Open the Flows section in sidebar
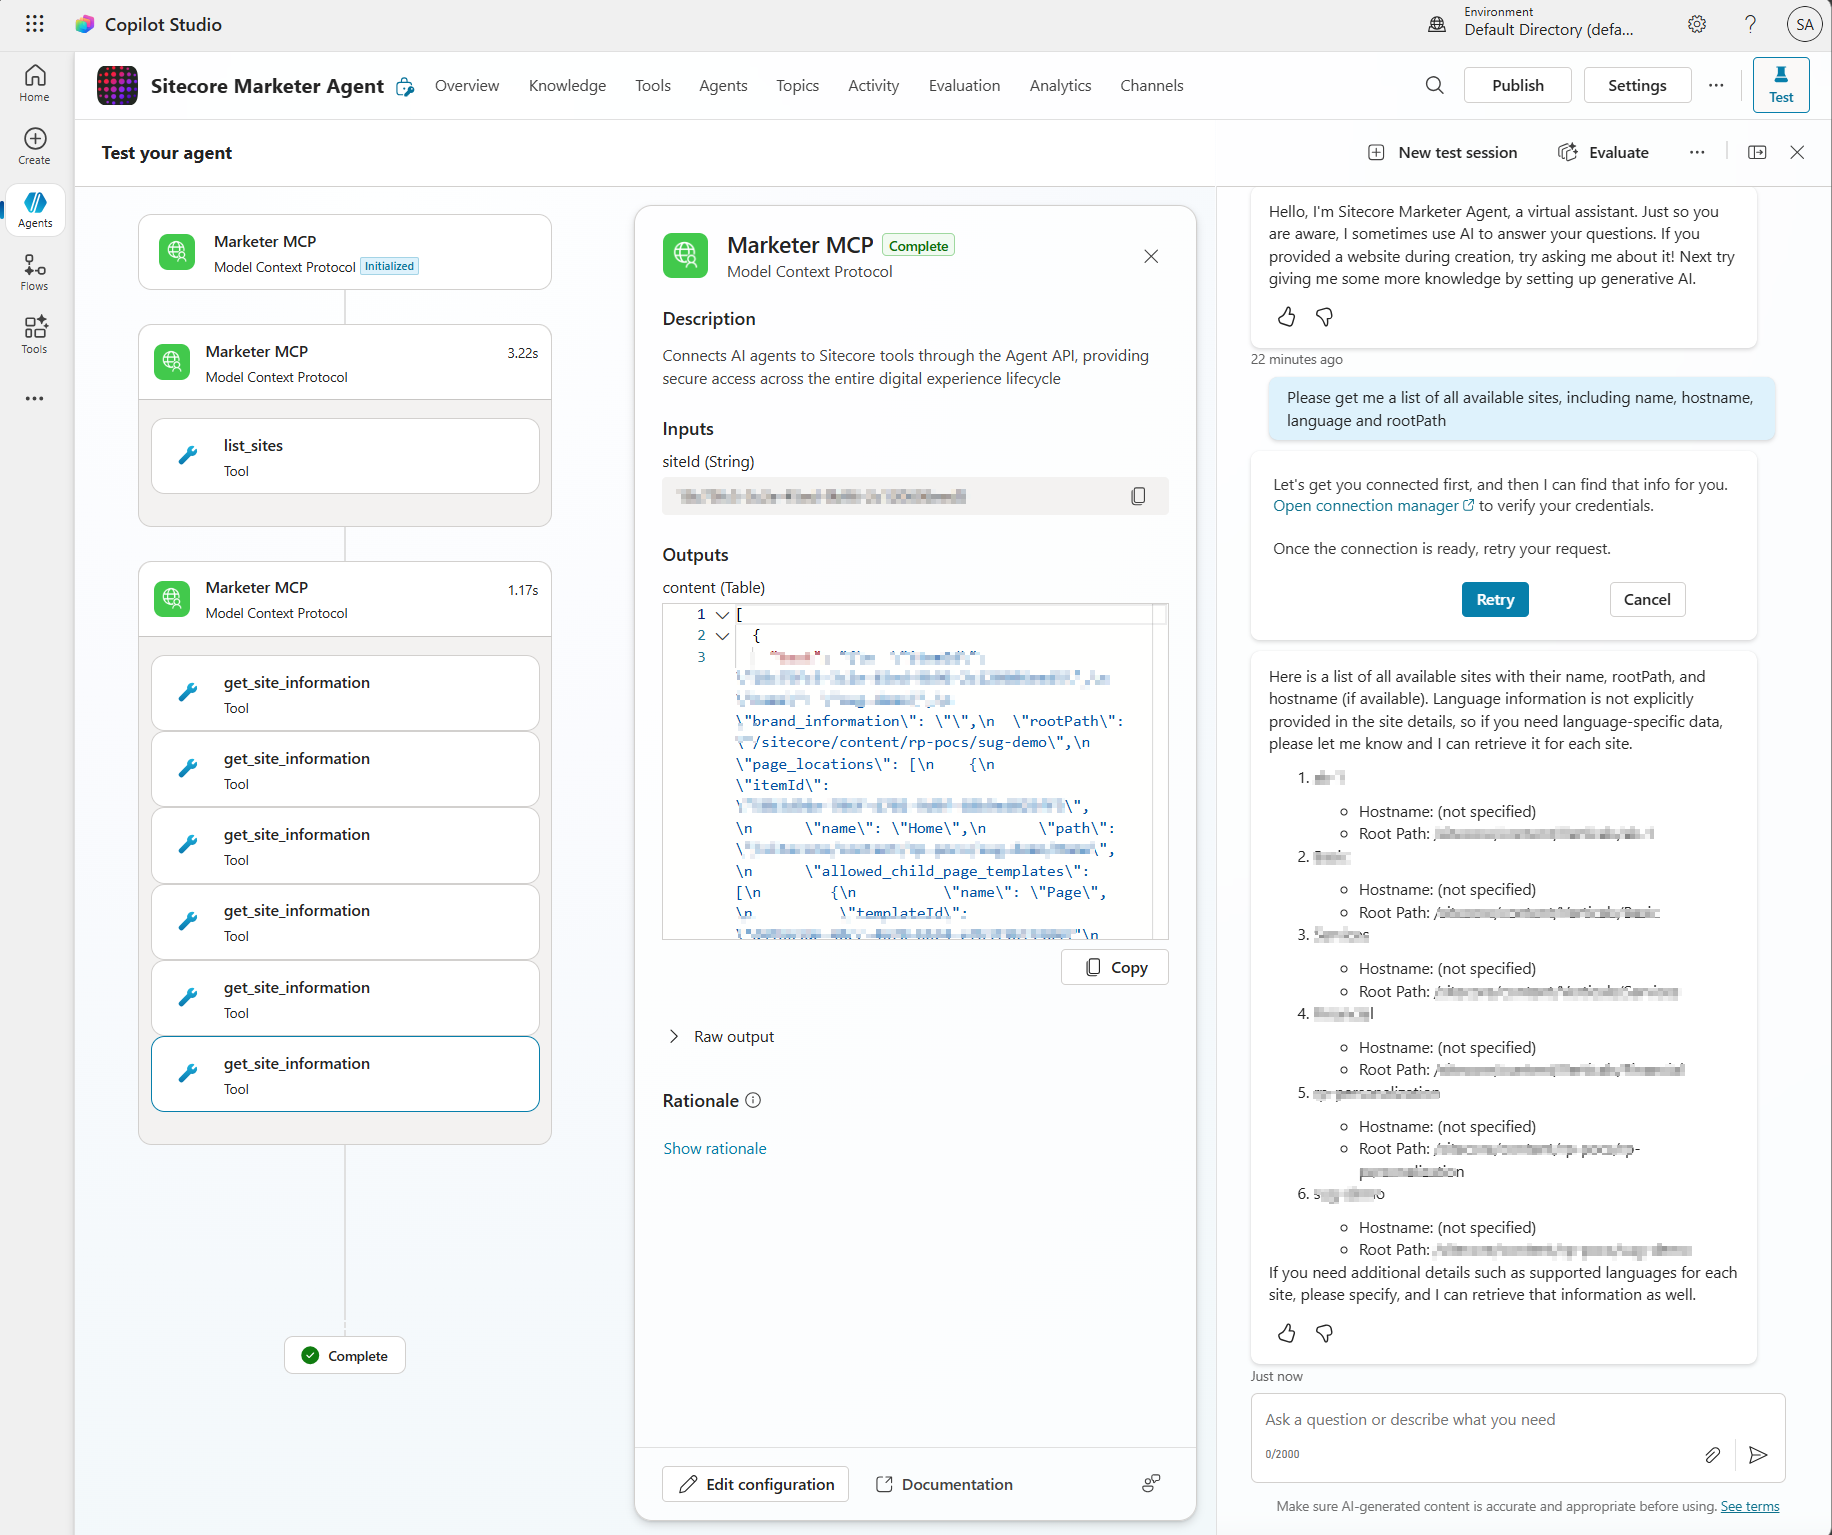The width and height of the screenshot is (1832, 1535). click(35, 272)
